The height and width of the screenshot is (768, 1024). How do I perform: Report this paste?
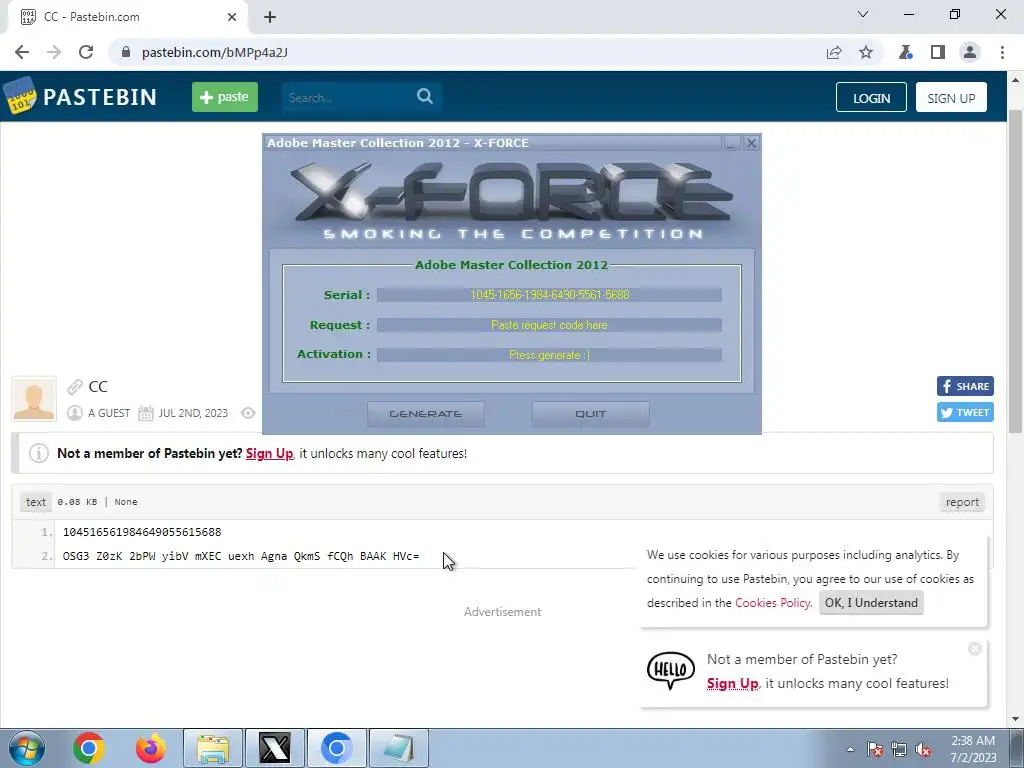tap(962, 502)
